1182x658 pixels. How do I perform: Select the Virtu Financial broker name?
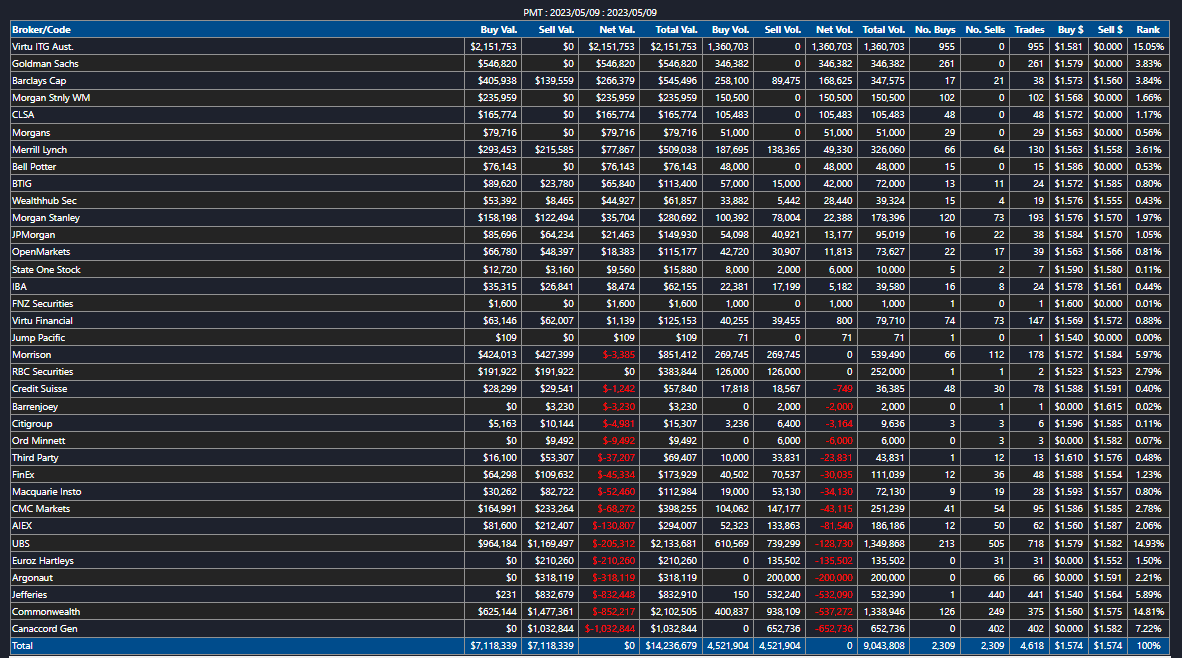[x=42, y=321]
